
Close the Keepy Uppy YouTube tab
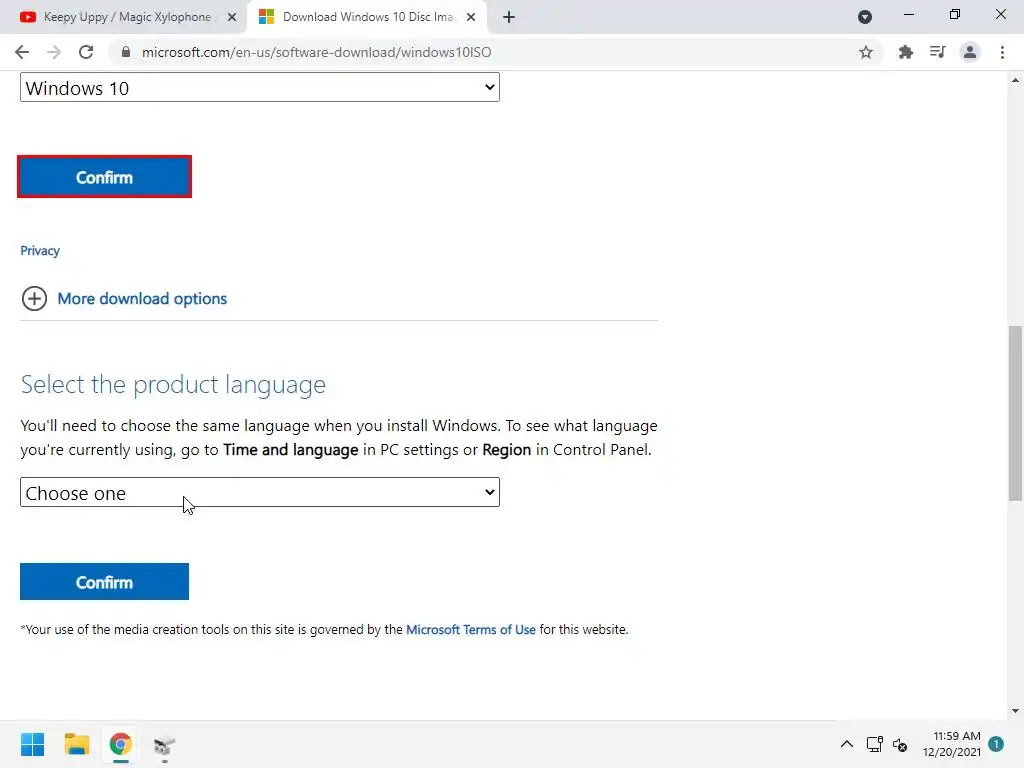[232, 17]
